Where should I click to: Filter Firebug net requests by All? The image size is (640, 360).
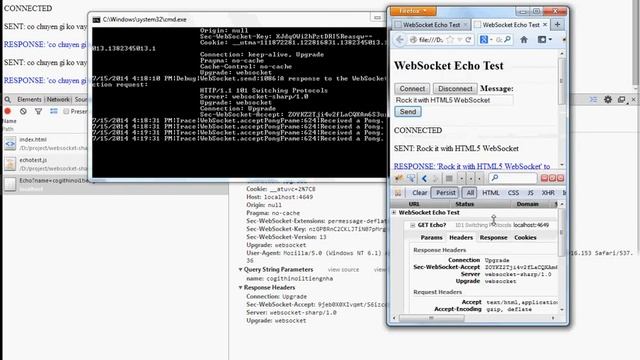470,193
